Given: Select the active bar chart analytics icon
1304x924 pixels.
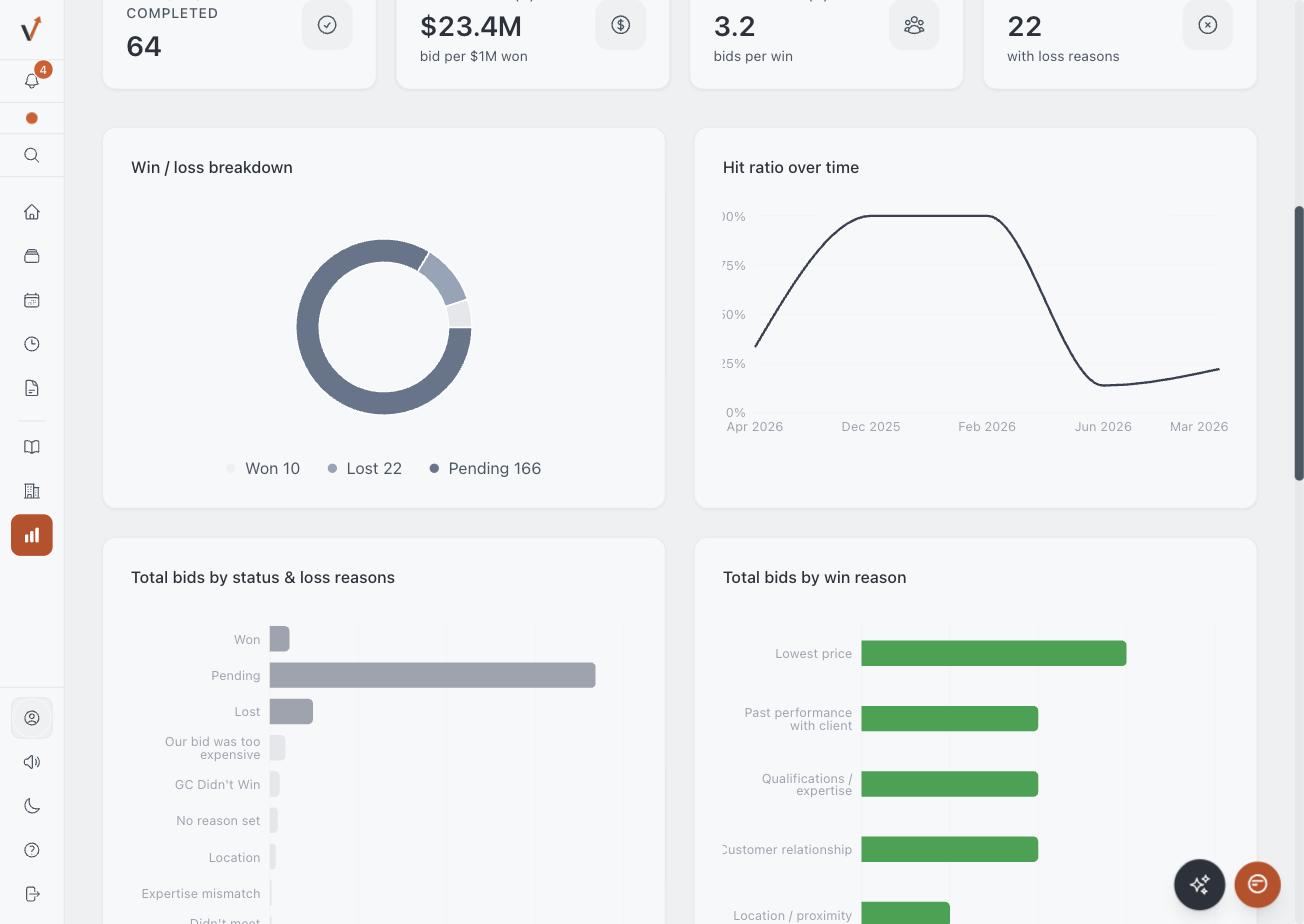Looking at the screenshot, I should pos(32,535).
